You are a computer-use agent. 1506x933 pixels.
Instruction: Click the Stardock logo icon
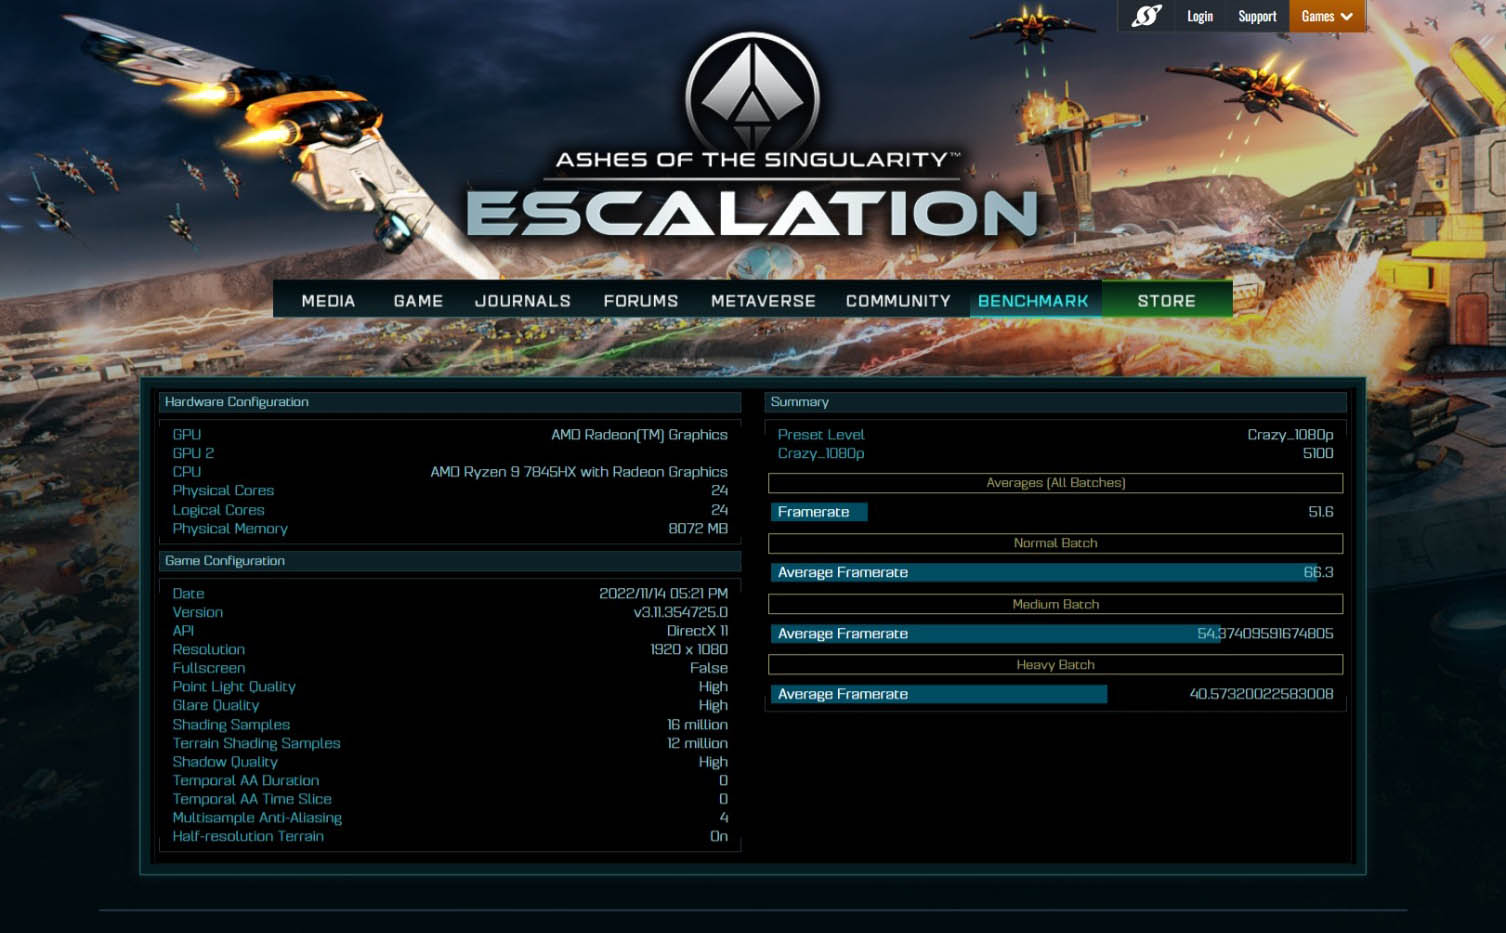[1146, 16]
